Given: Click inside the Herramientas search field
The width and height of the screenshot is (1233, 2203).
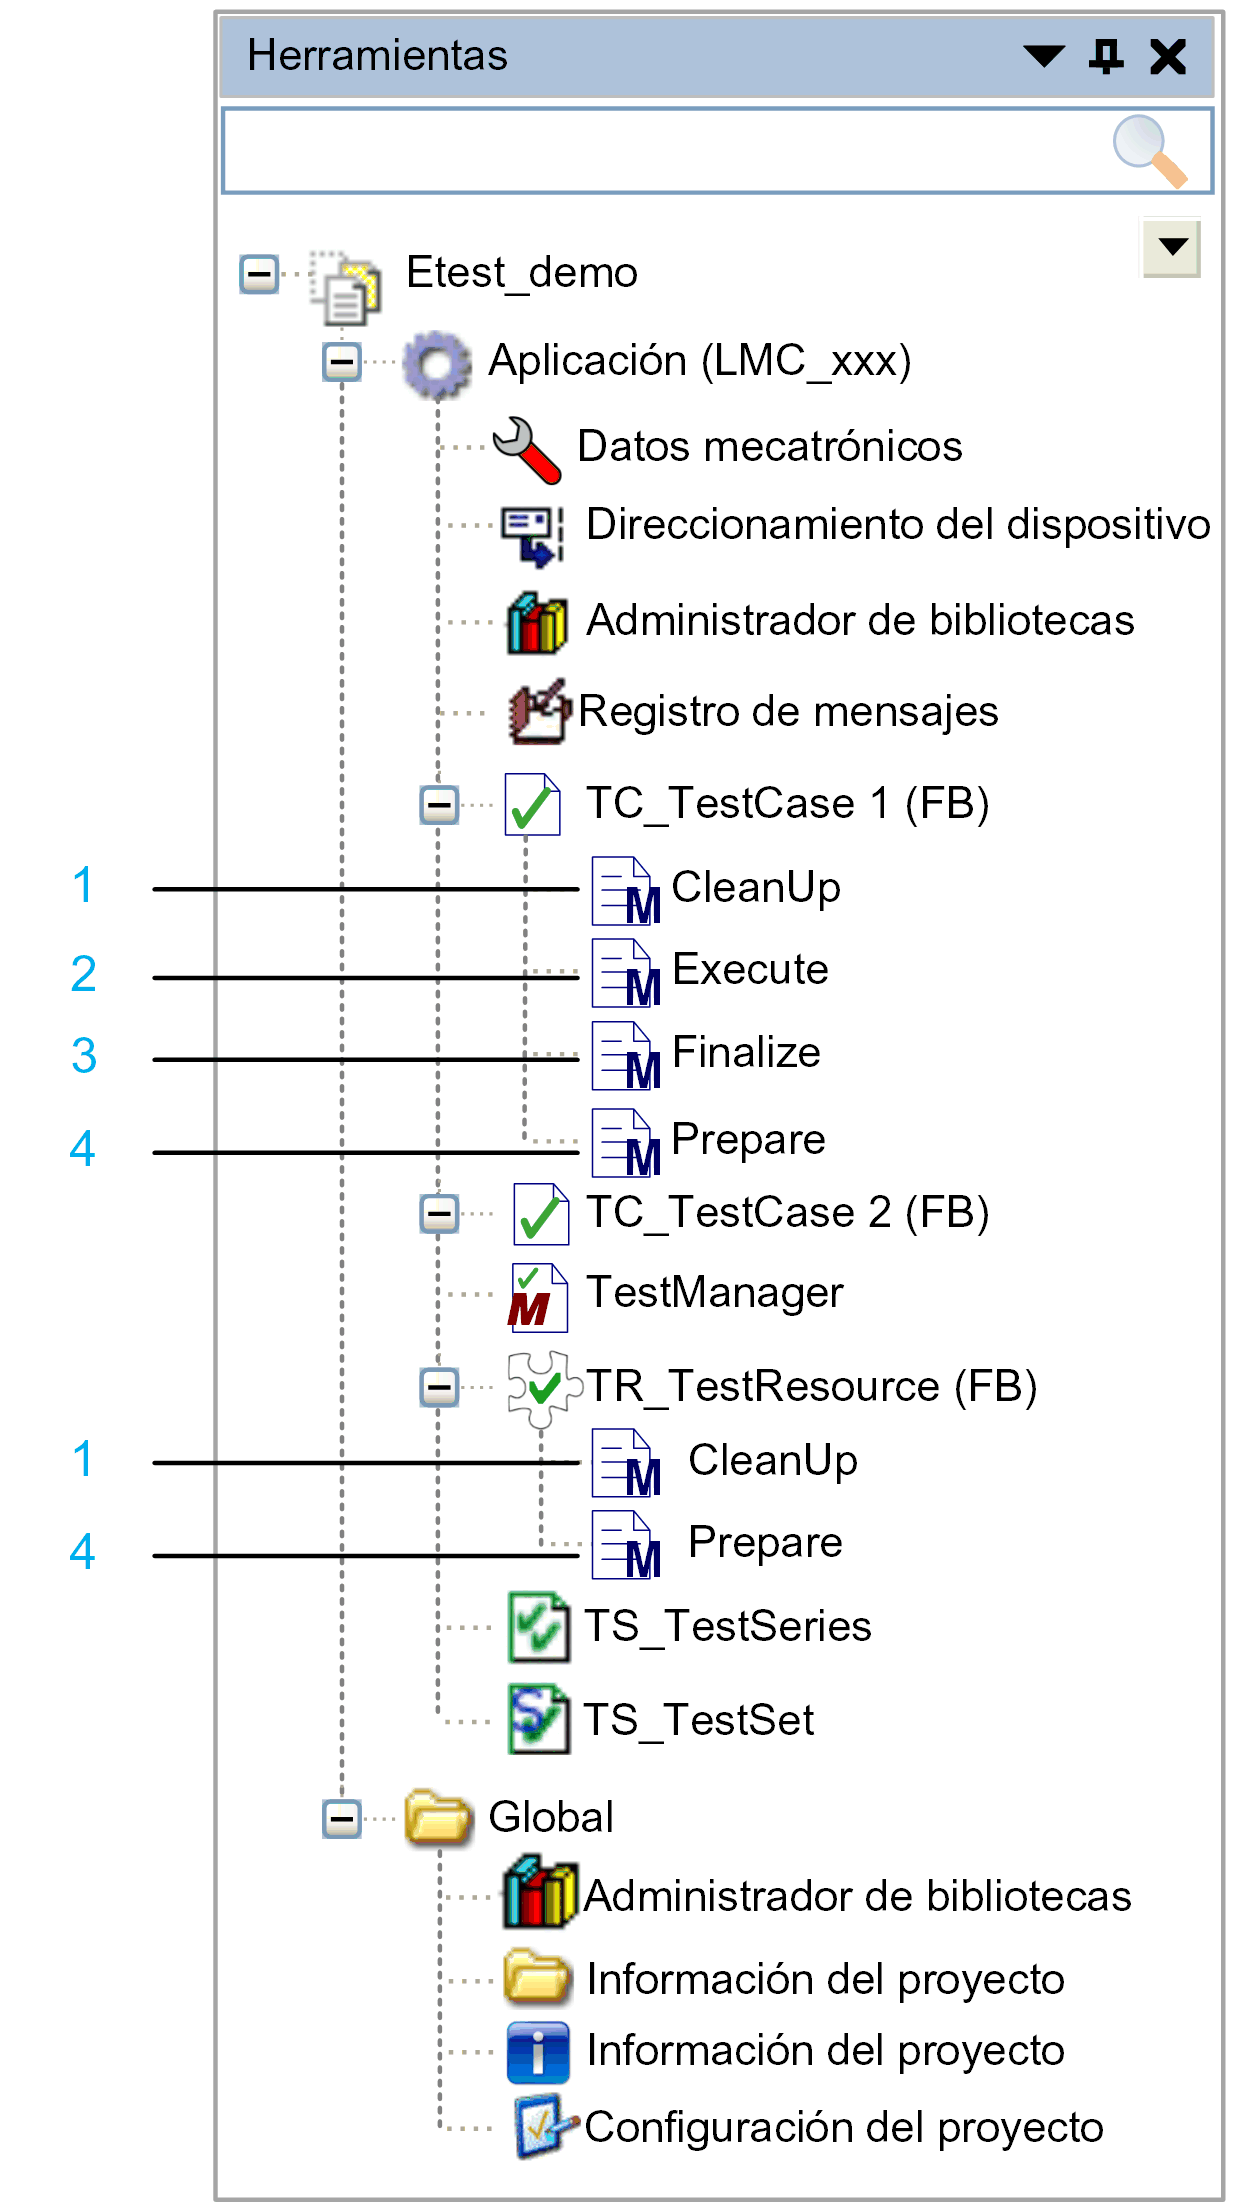Looking at the screenshot, I should tap(664, 150).
